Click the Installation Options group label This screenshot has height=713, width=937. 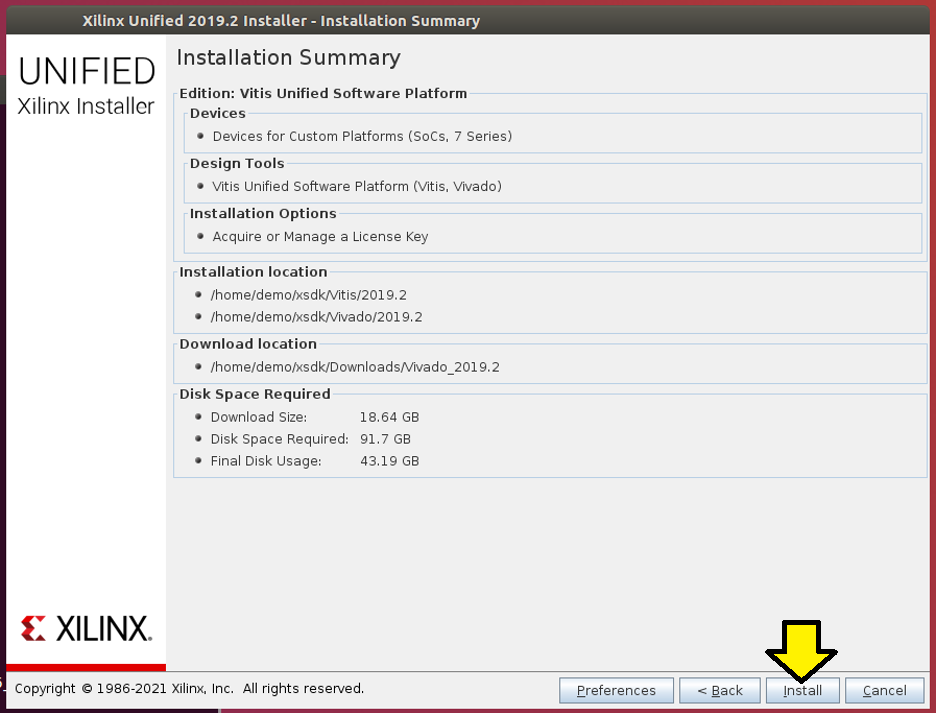point(264,214)
